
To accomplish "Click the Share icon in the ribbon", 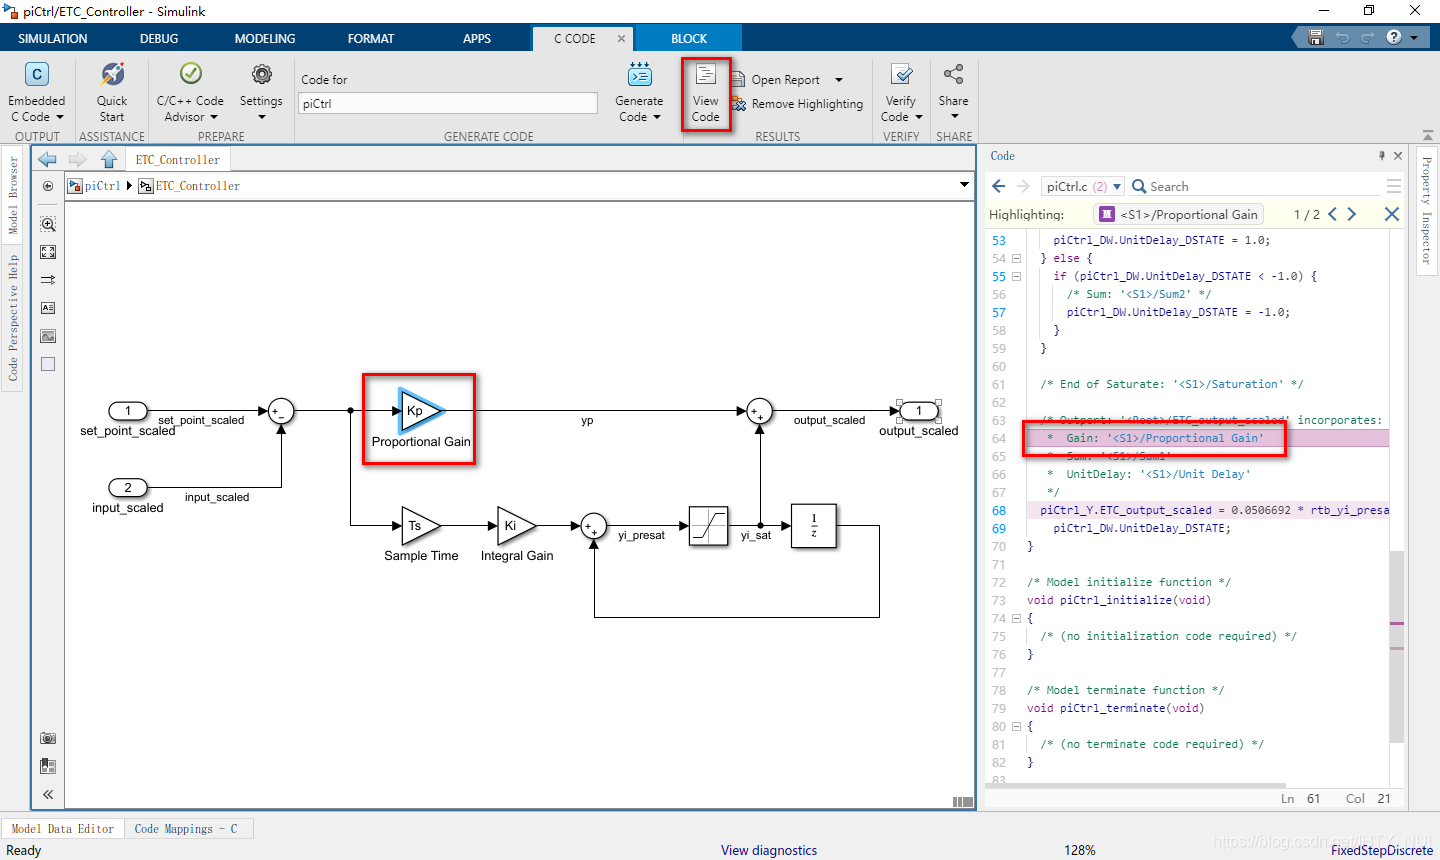I will [x=954, y=74].
